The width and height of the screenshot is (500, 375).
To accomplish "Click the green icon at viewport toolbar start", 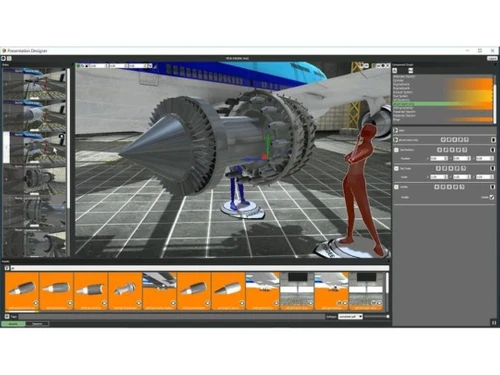I will point(78,66).
